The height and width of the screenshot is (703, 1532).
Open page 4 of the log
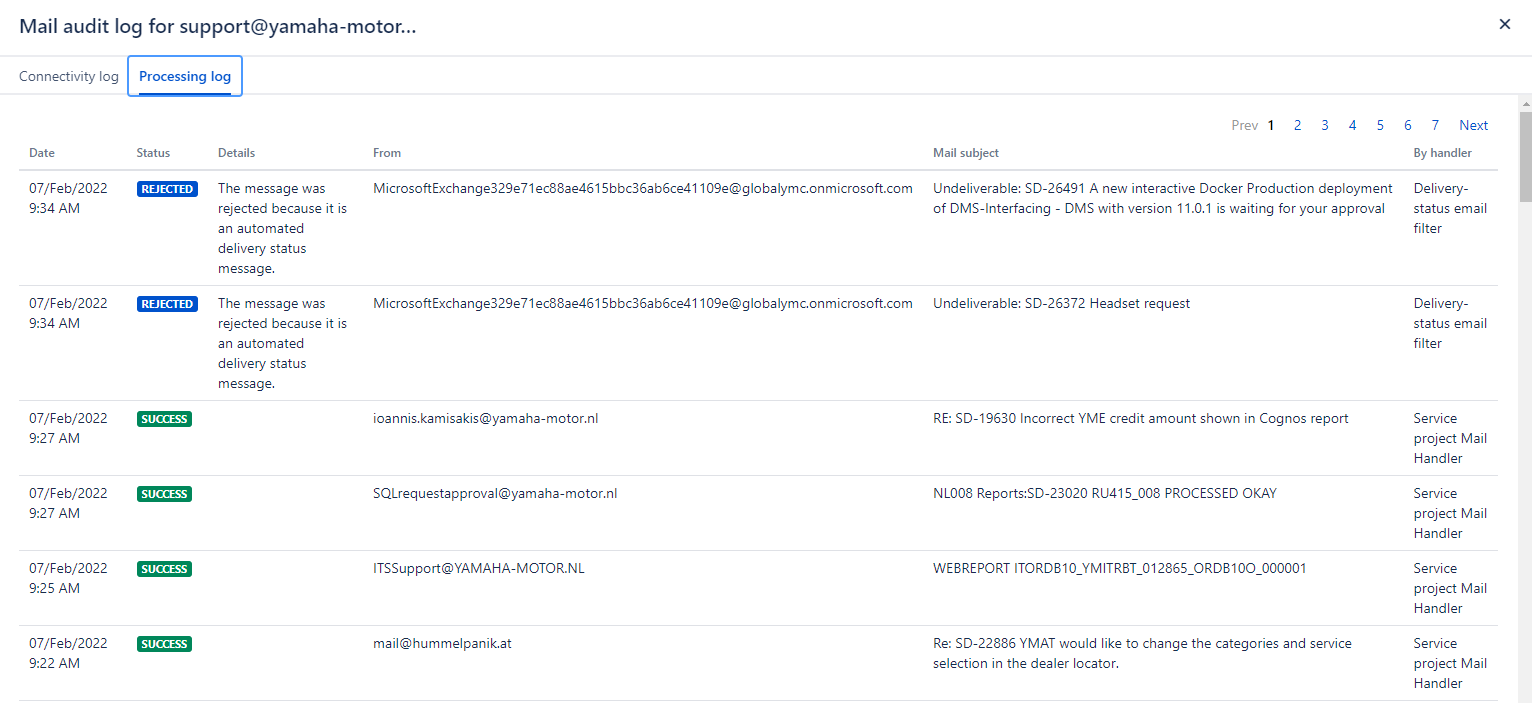point(1352,125)
